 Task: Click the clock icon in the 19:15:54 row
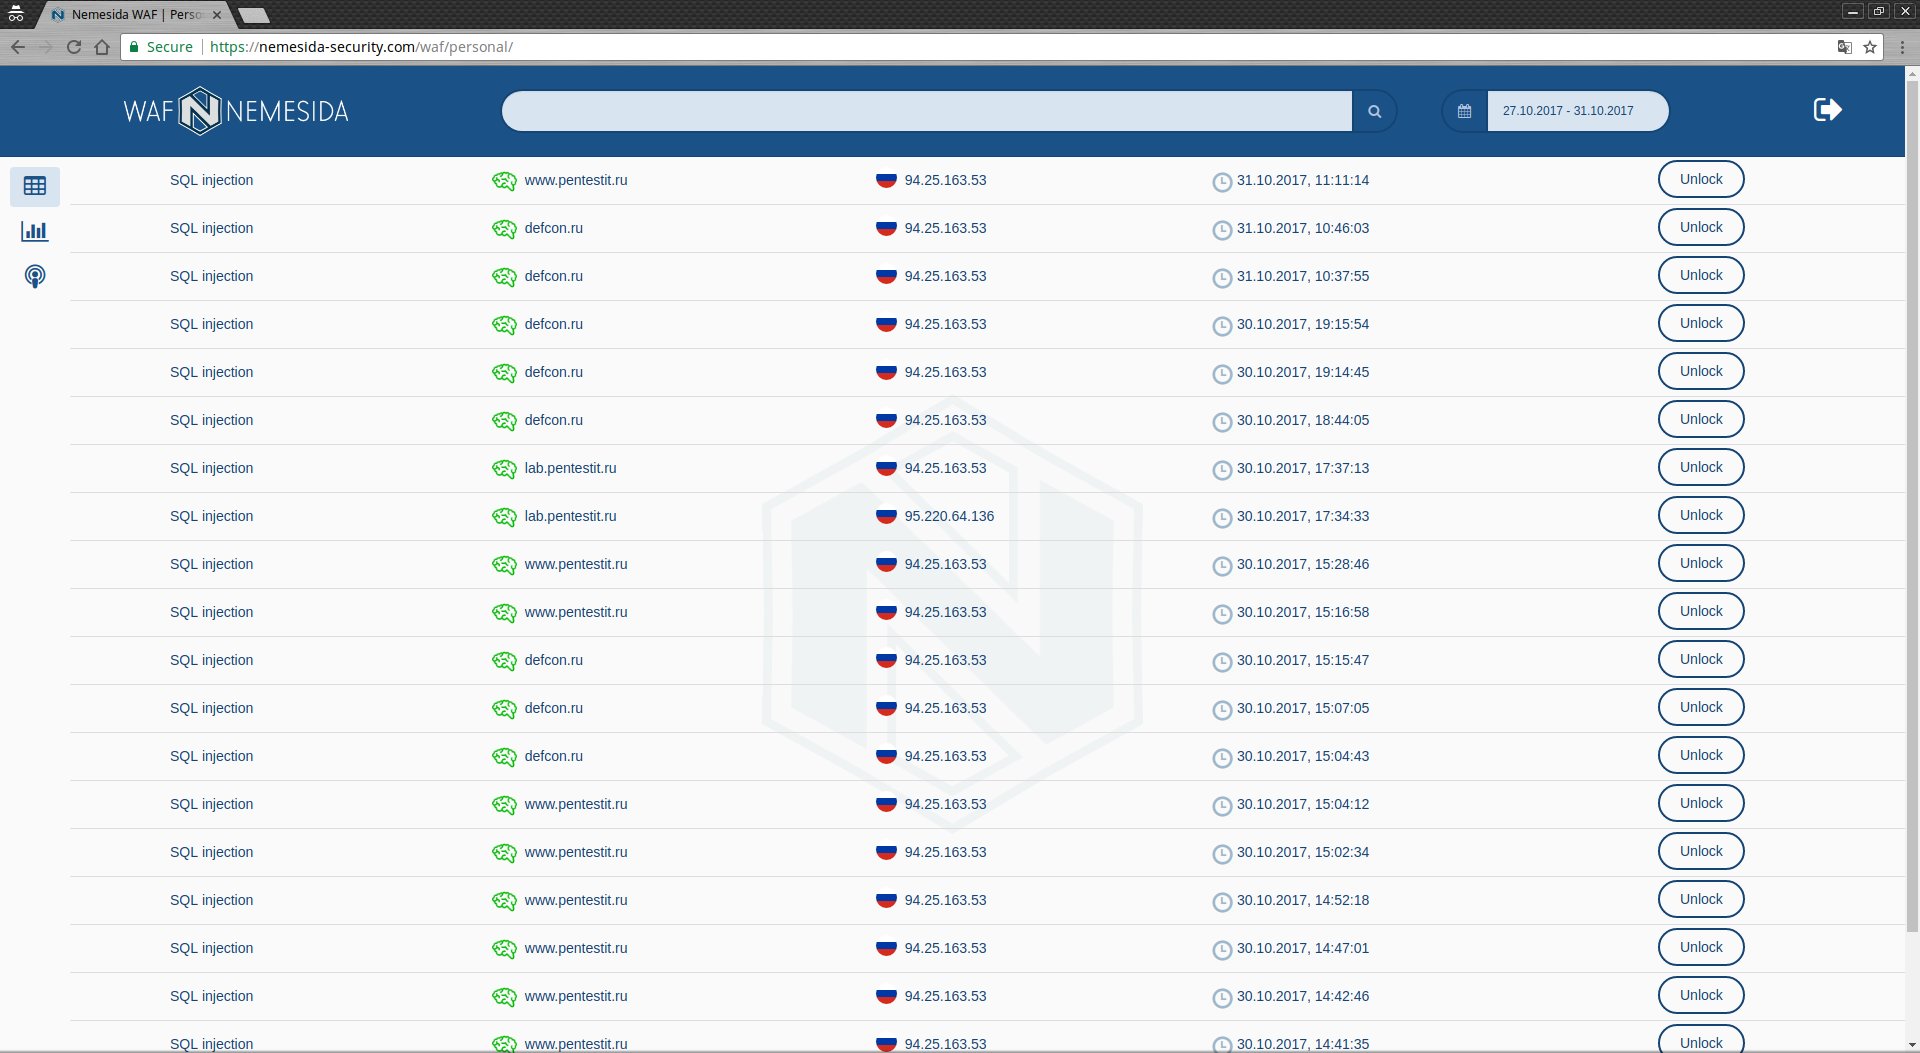tap(1222, 326)
